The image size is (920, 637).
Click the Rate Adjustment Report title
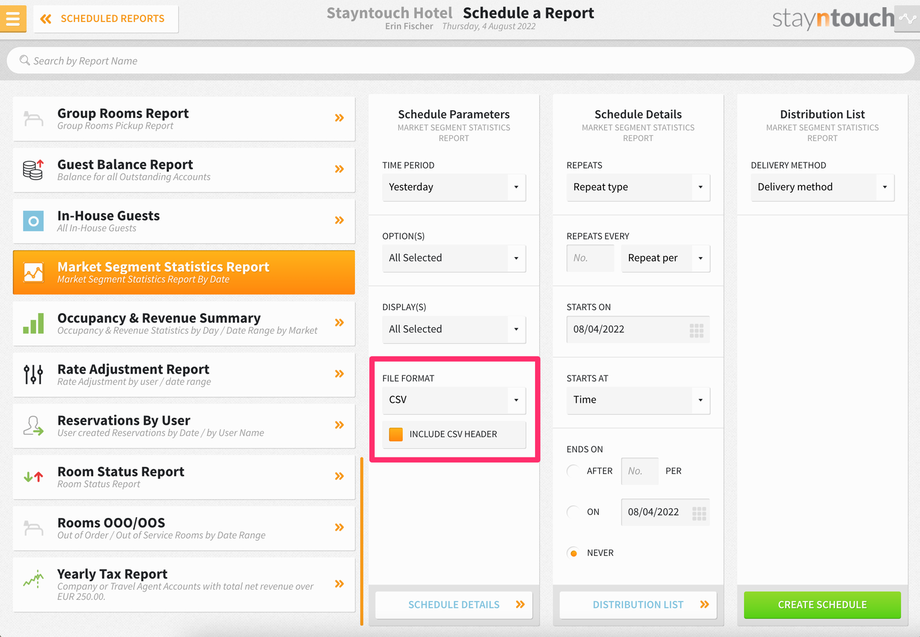(x=133, y=370)
